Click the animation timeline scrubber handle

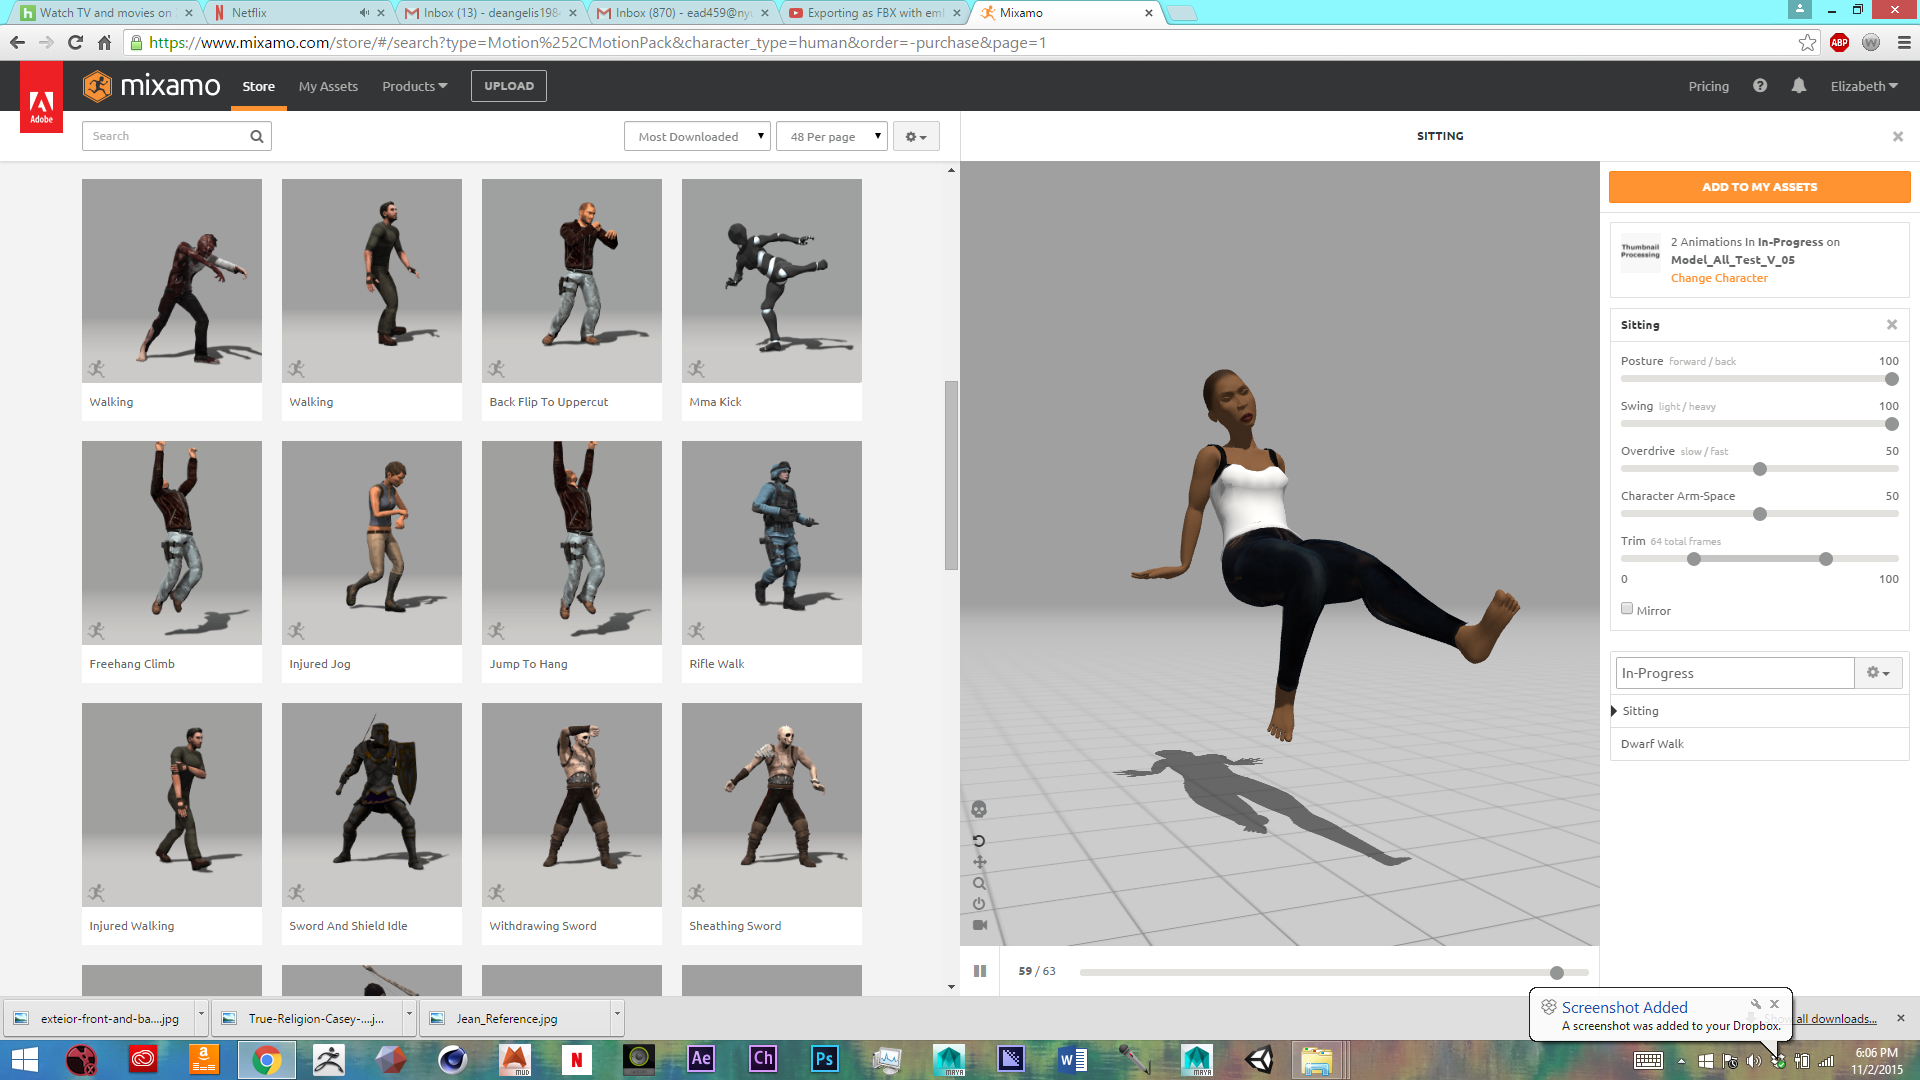point(1557,972)
